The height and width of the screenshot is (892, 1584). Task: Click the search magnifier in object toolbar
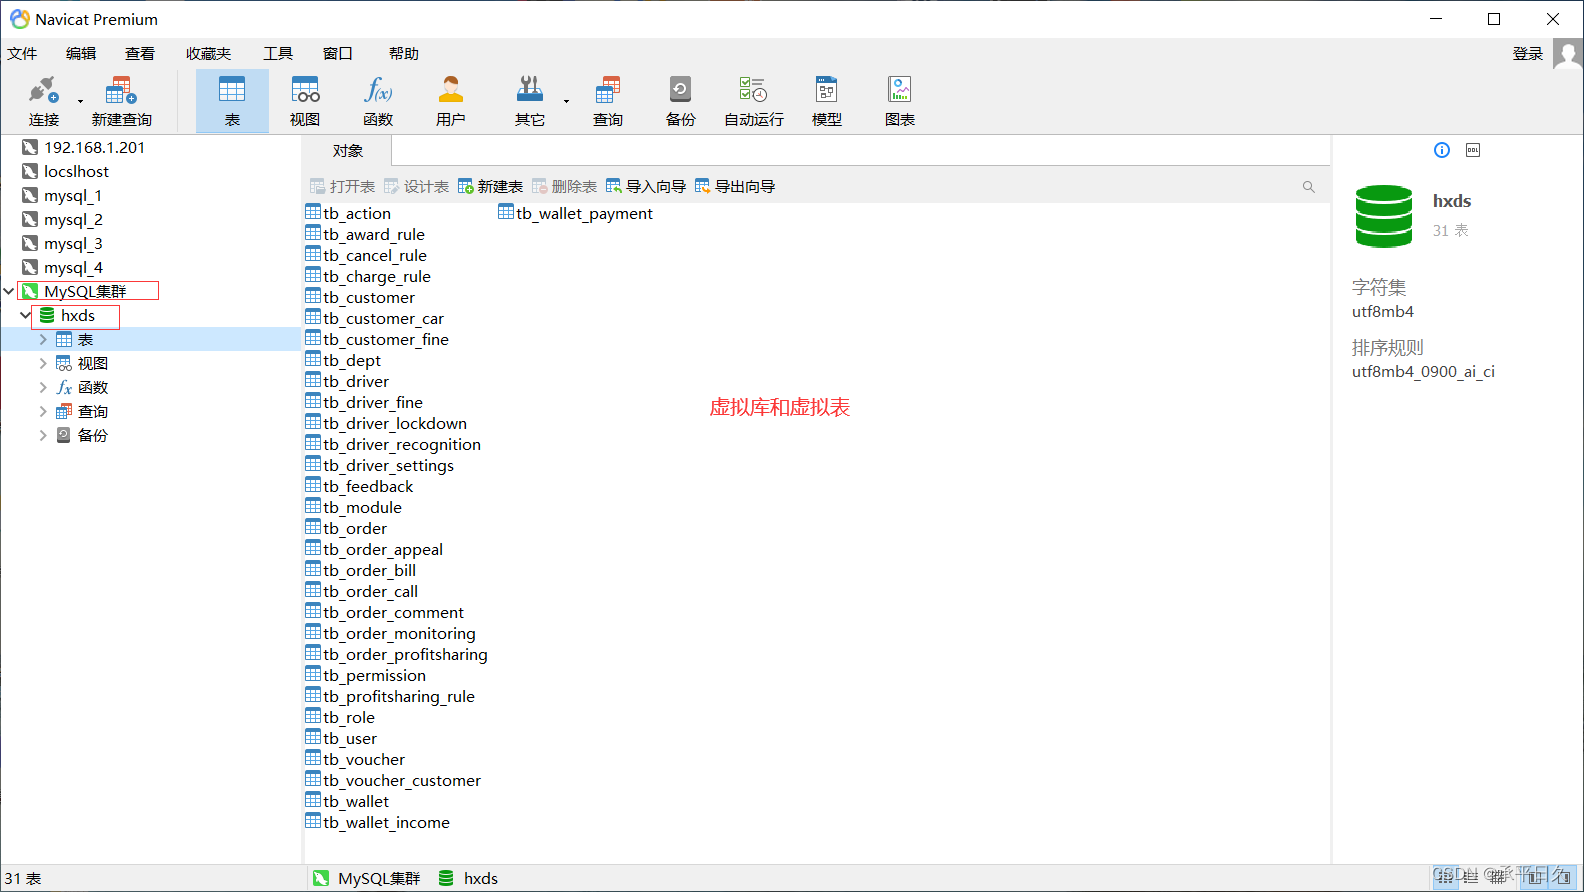(1308, 187)
